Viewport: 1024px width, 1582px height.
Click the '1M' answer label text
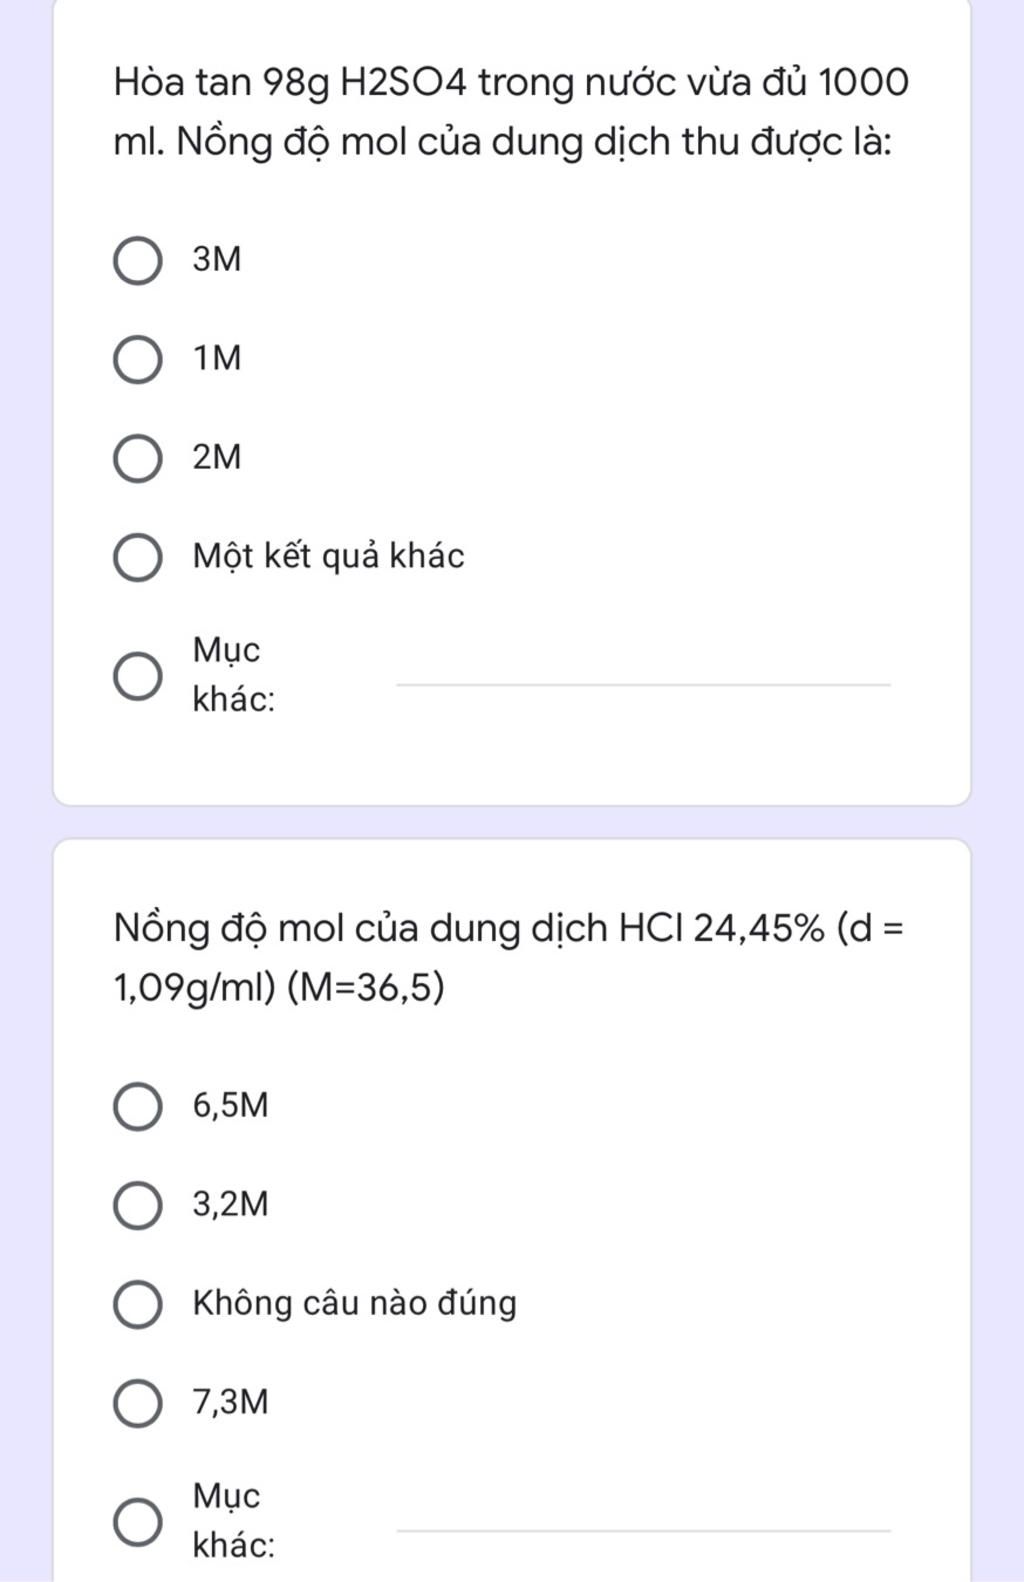[x=217, y=358]
